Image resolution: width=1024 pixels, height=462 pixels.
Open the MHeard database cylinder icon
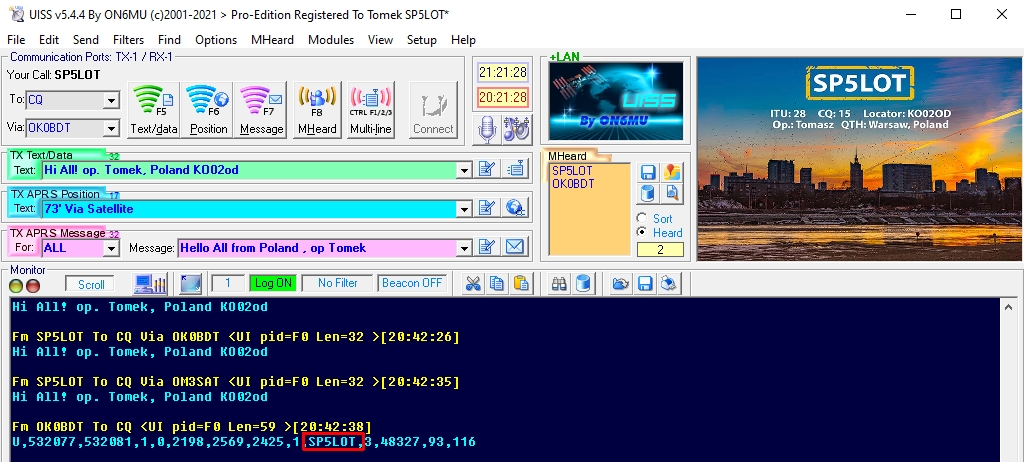point(648,193)
